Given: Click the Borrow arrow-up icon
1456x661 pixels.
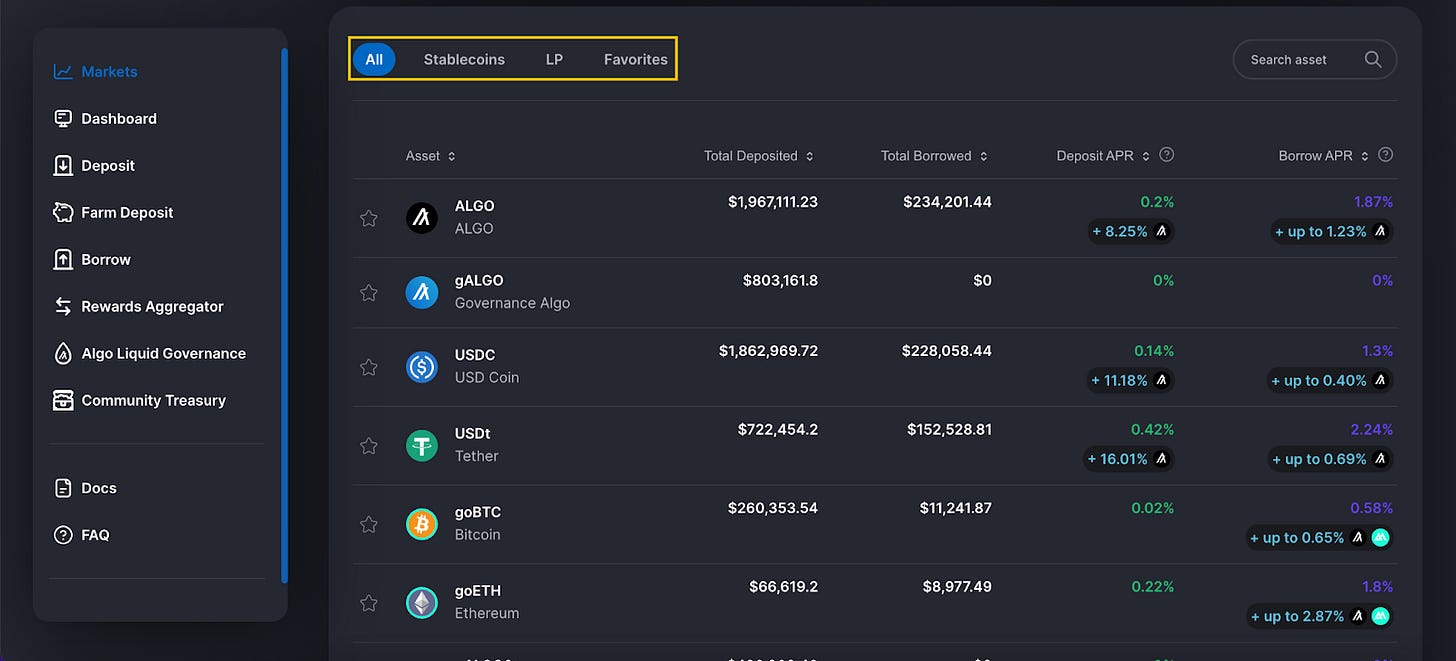Looking at the screenshot, I should pyautogui.click(x=63, y=260).
